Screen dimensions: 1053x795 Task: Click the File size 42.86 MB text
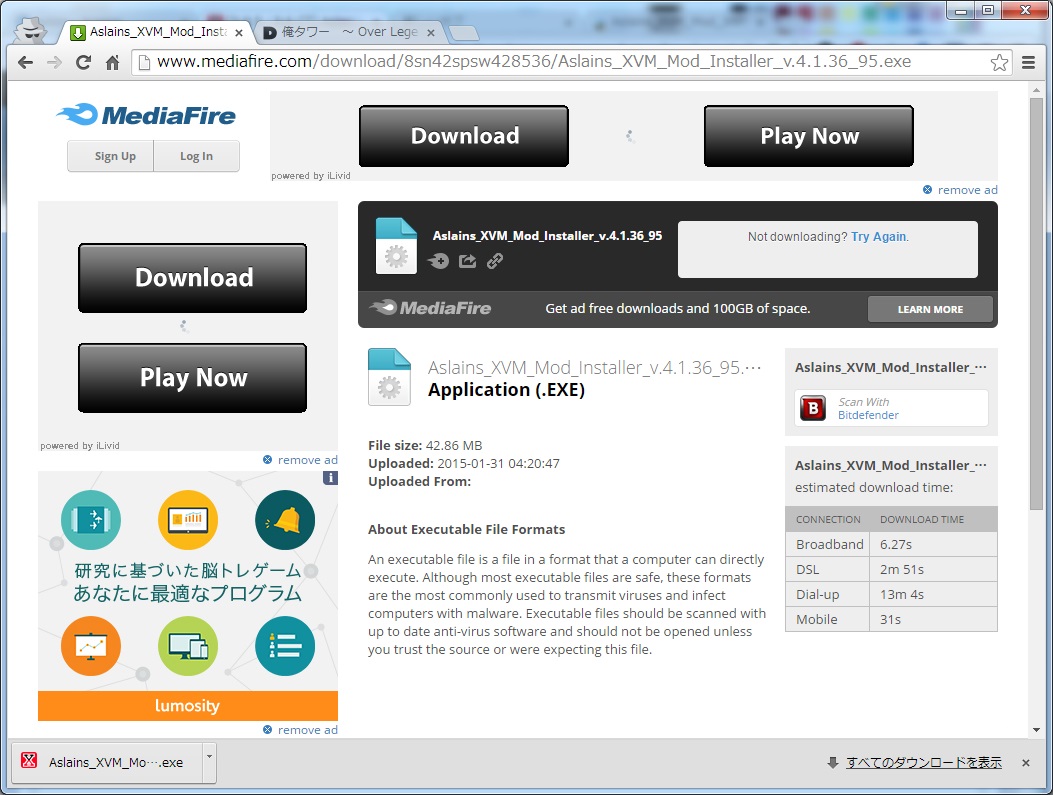425,445
